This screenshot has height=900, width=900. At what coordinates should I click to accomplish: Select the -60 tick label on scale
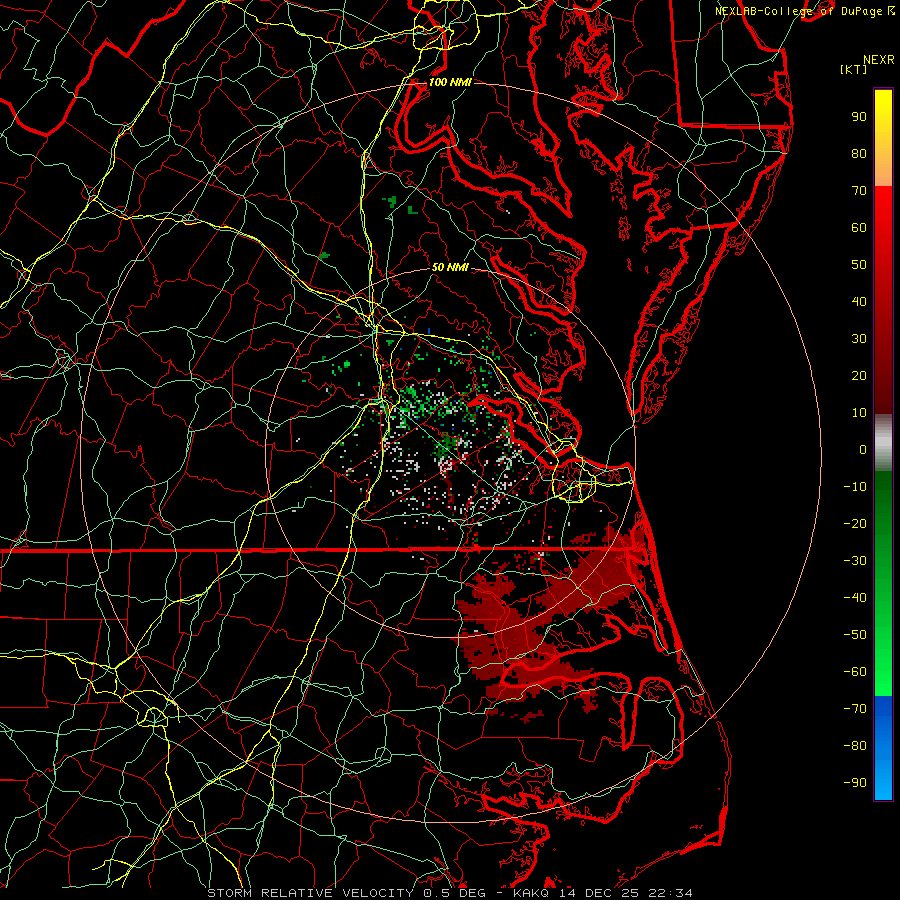tap(855, 672)
